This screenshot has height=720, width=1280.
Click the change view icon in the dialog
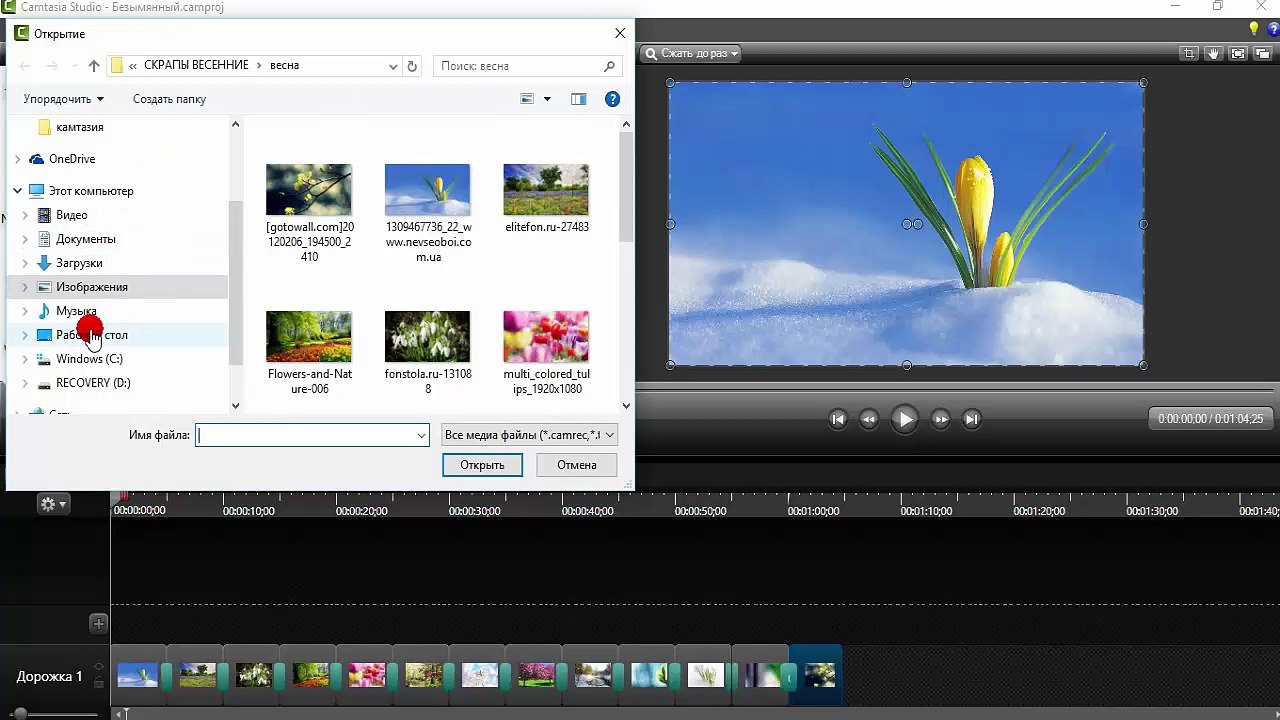527,99
